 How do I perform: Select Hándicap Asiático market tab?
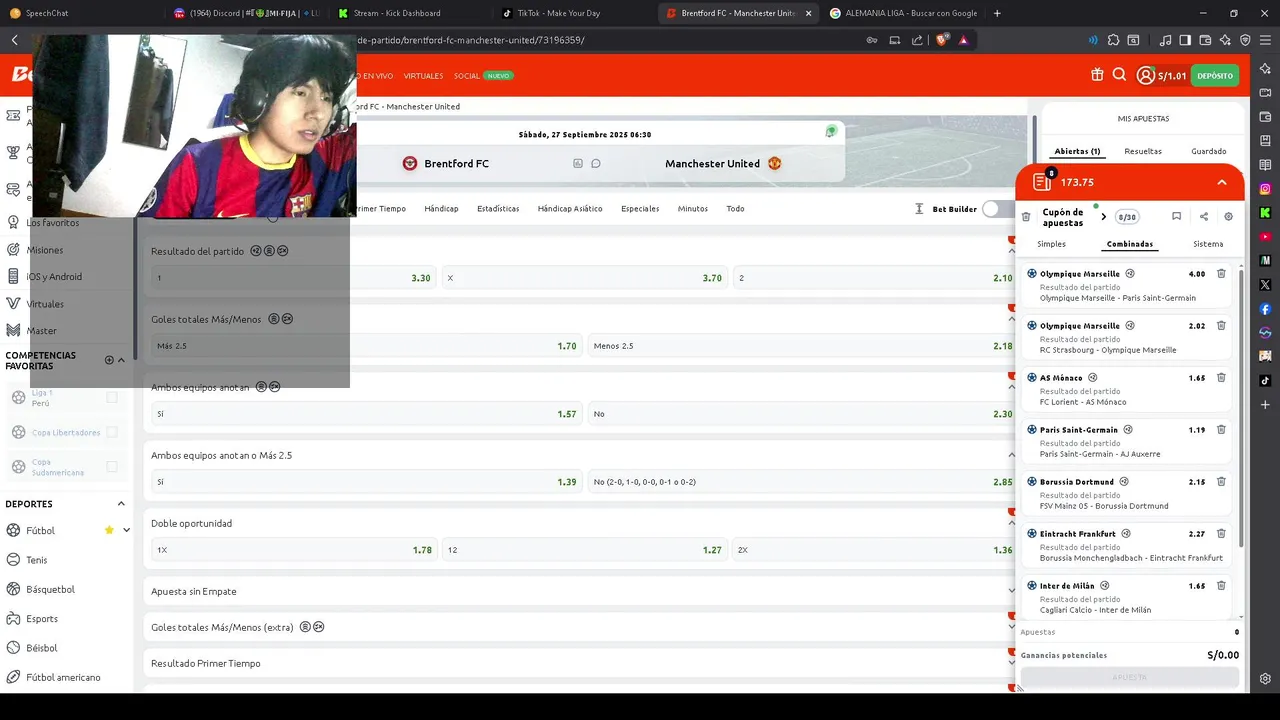(x=570, y=209)
